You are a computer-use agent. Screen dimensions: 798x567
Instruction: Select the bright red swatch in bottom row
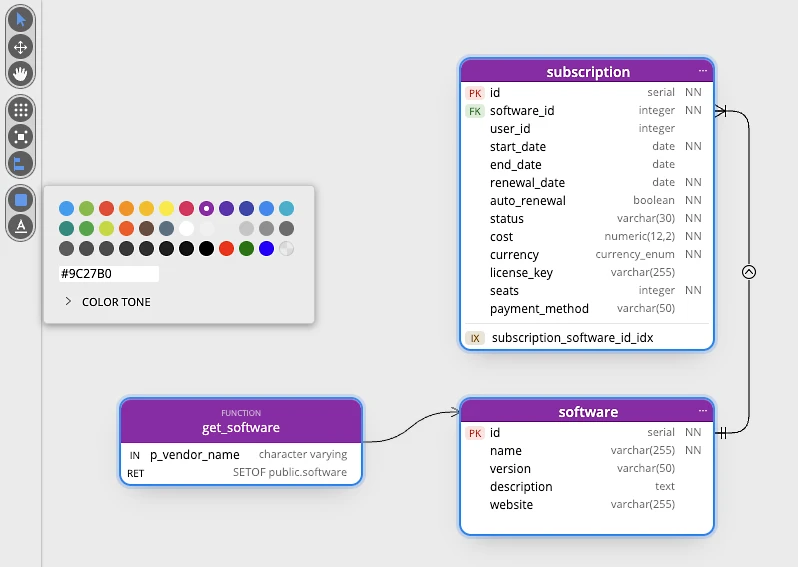[226, 248]
